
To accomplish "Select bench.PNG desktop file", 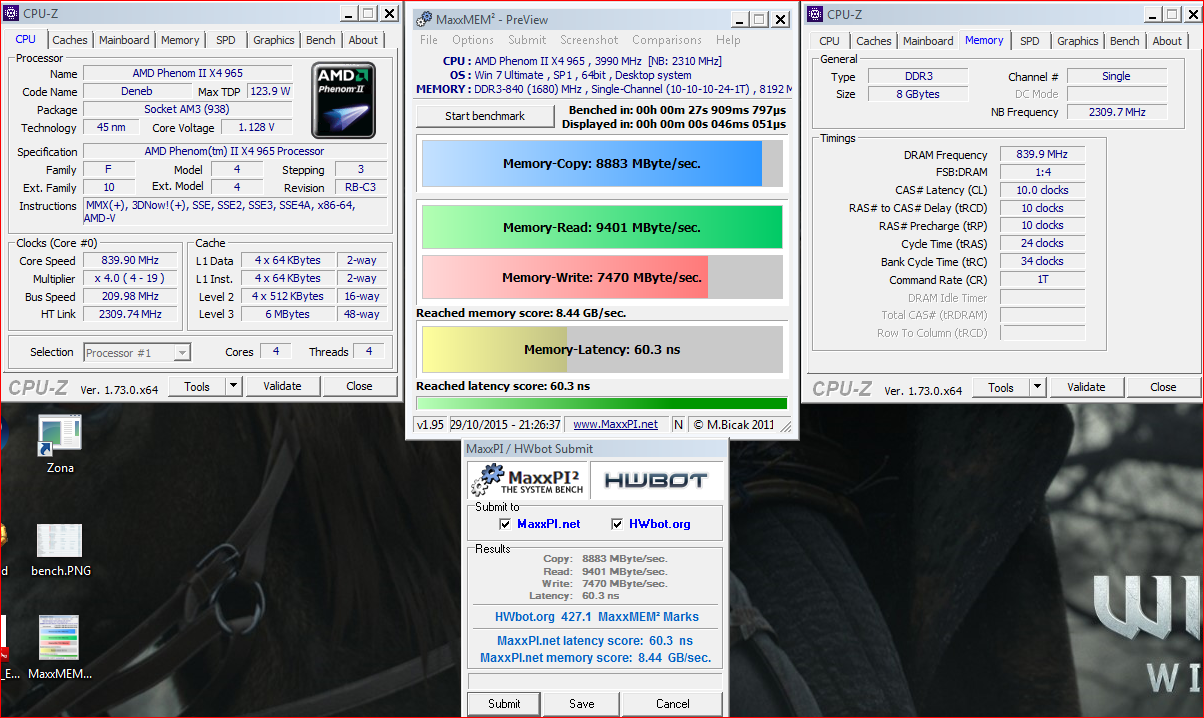I will coord(60,550).
